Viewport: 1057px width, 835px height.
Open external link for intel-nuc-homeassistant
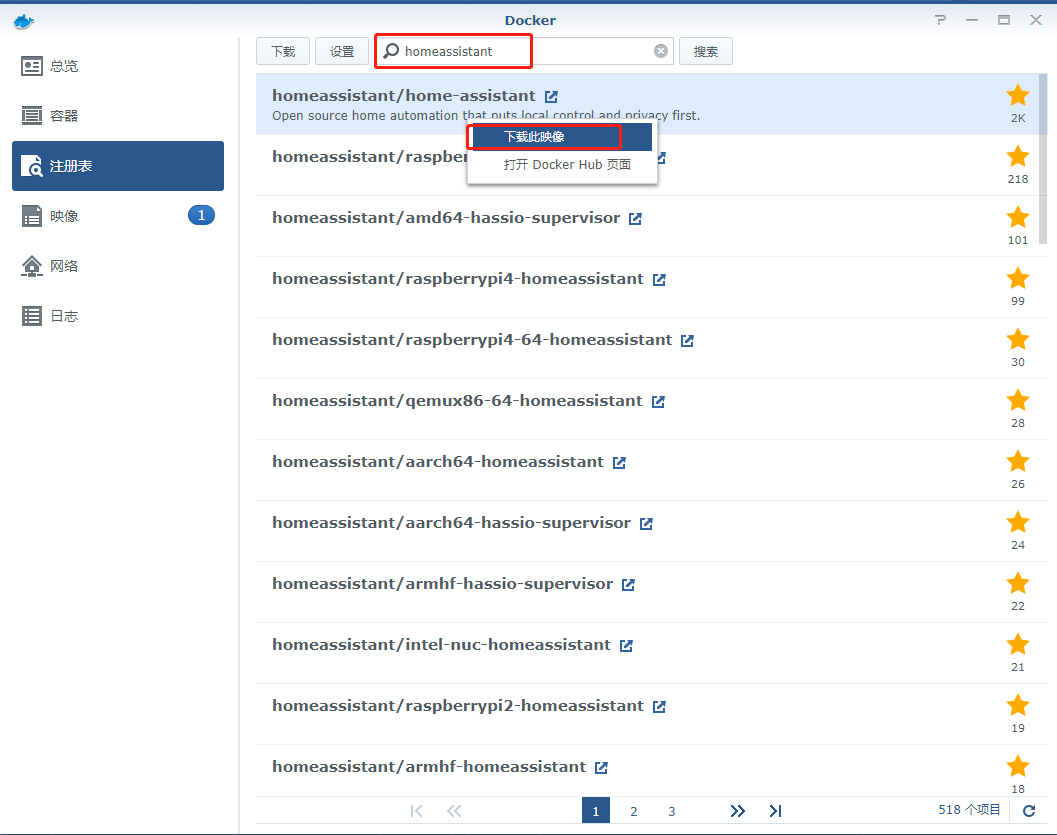click(626, 646)
